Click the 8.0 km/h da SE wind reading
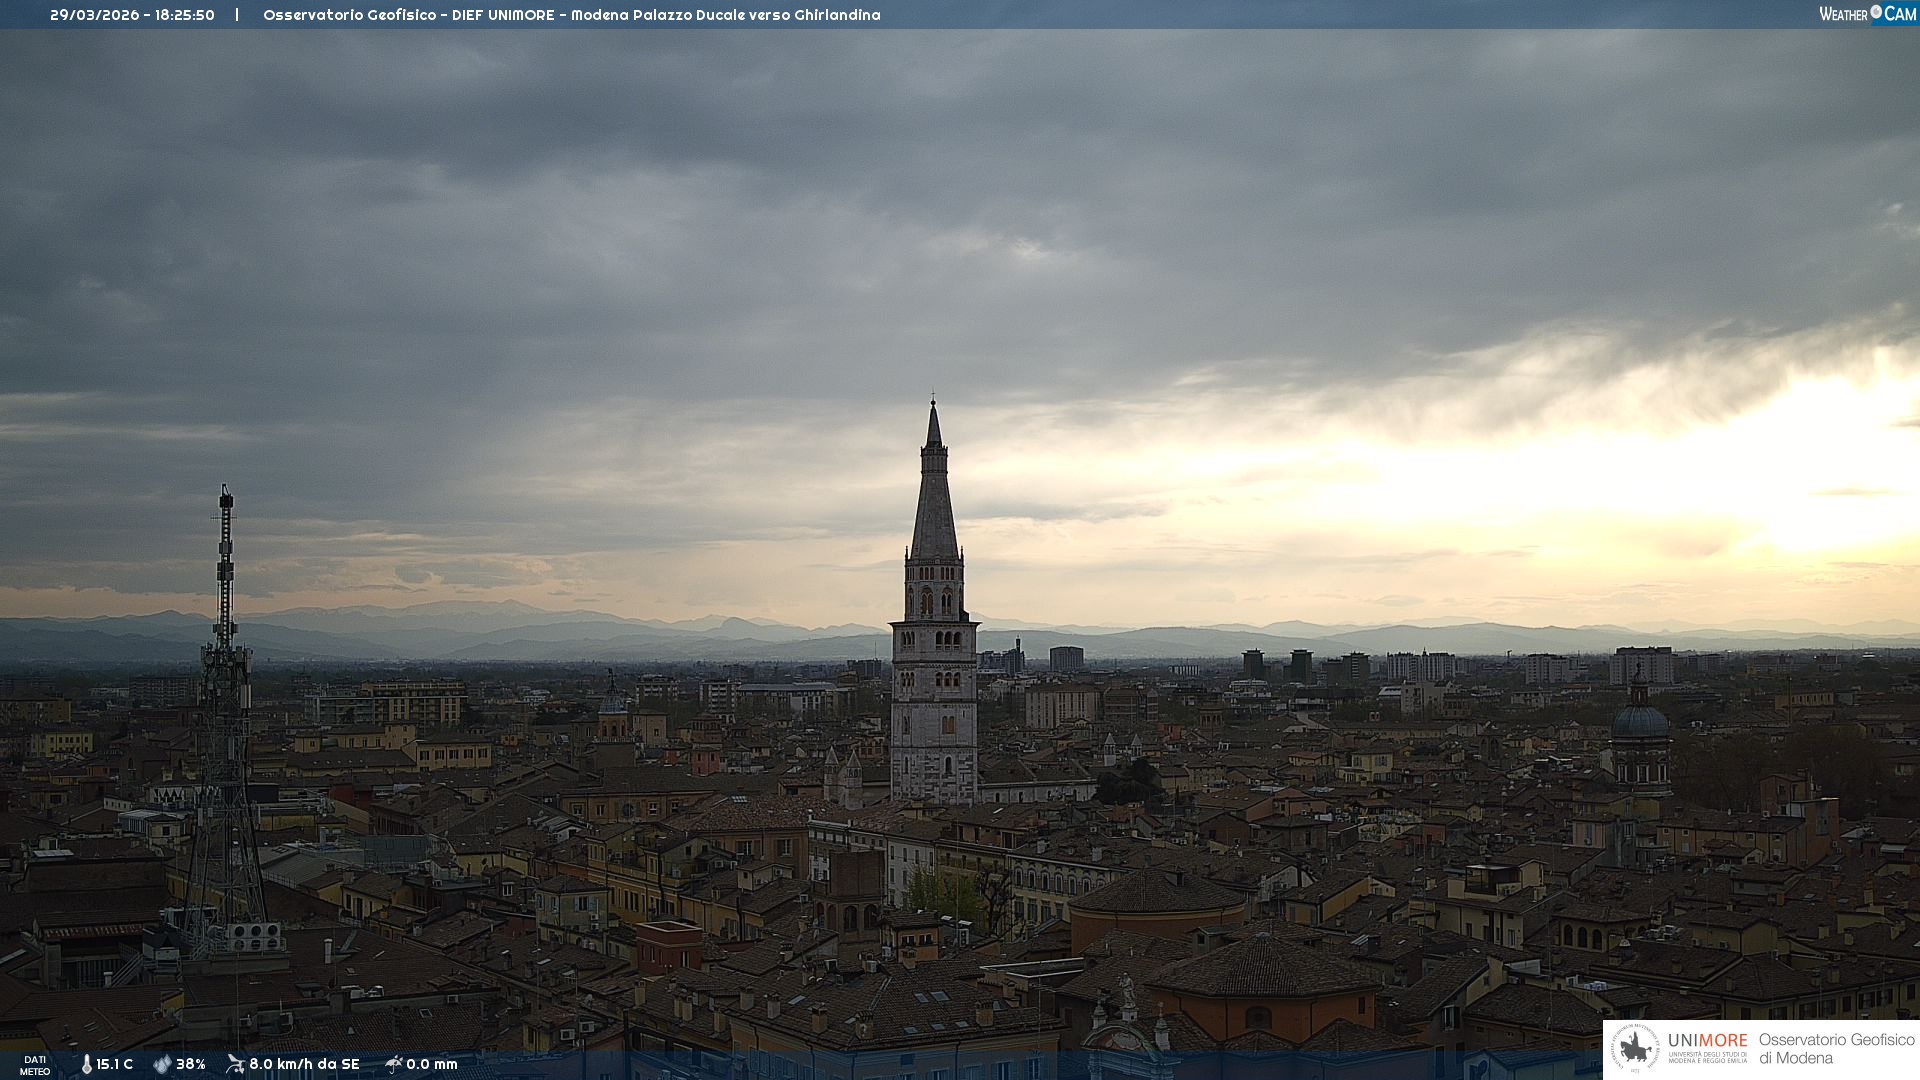 [304, 1065]
